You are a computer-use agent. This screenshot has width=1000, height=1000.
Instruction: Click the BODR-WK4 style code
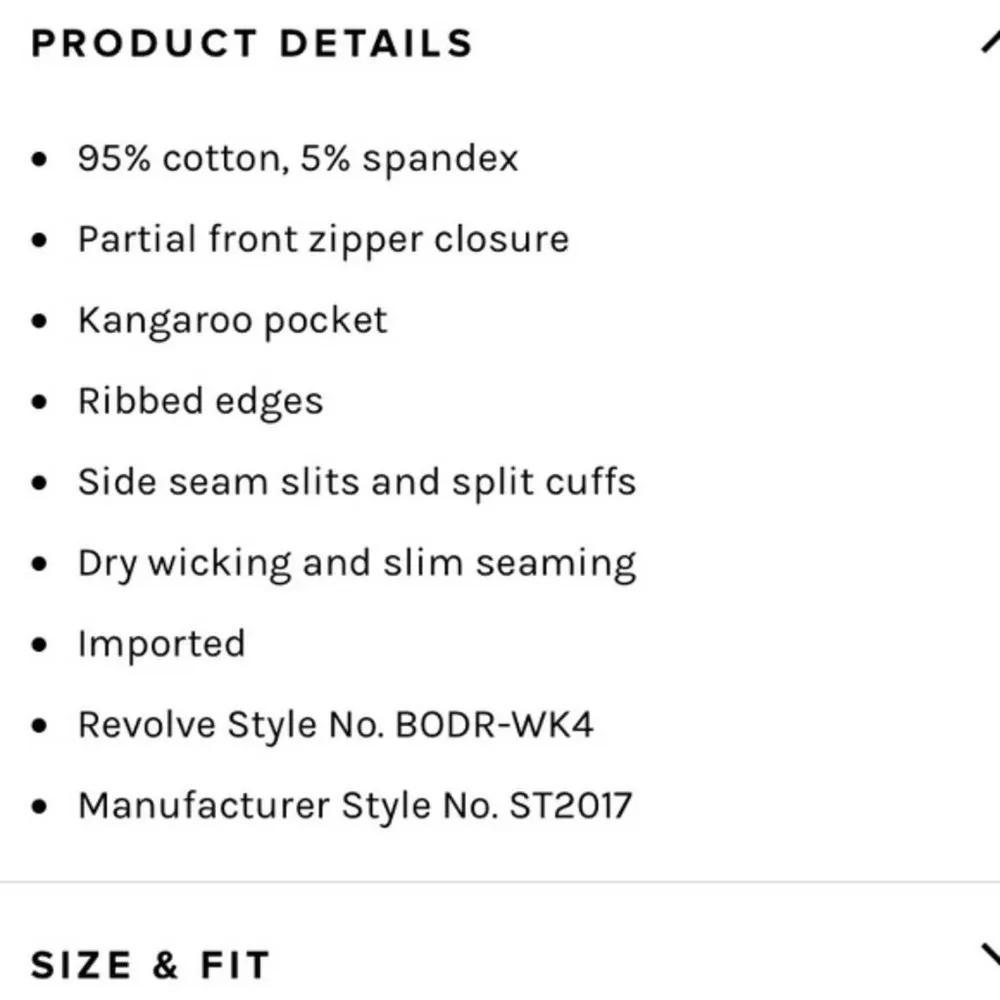tap(495, 724)
